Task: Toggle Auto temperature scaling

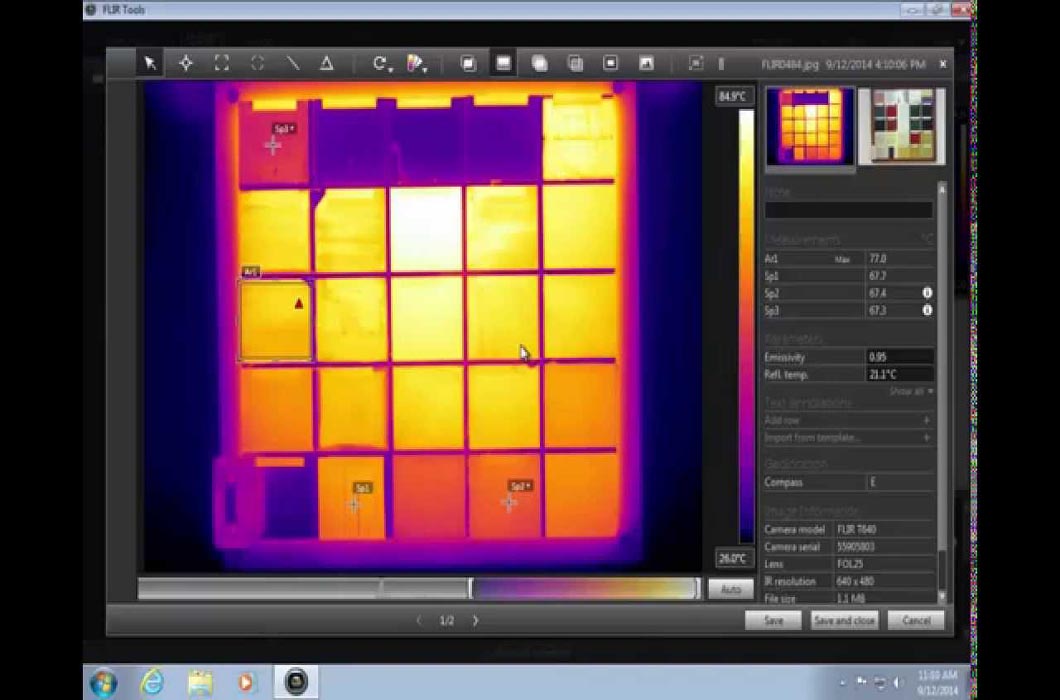Action: pos(731,589)
